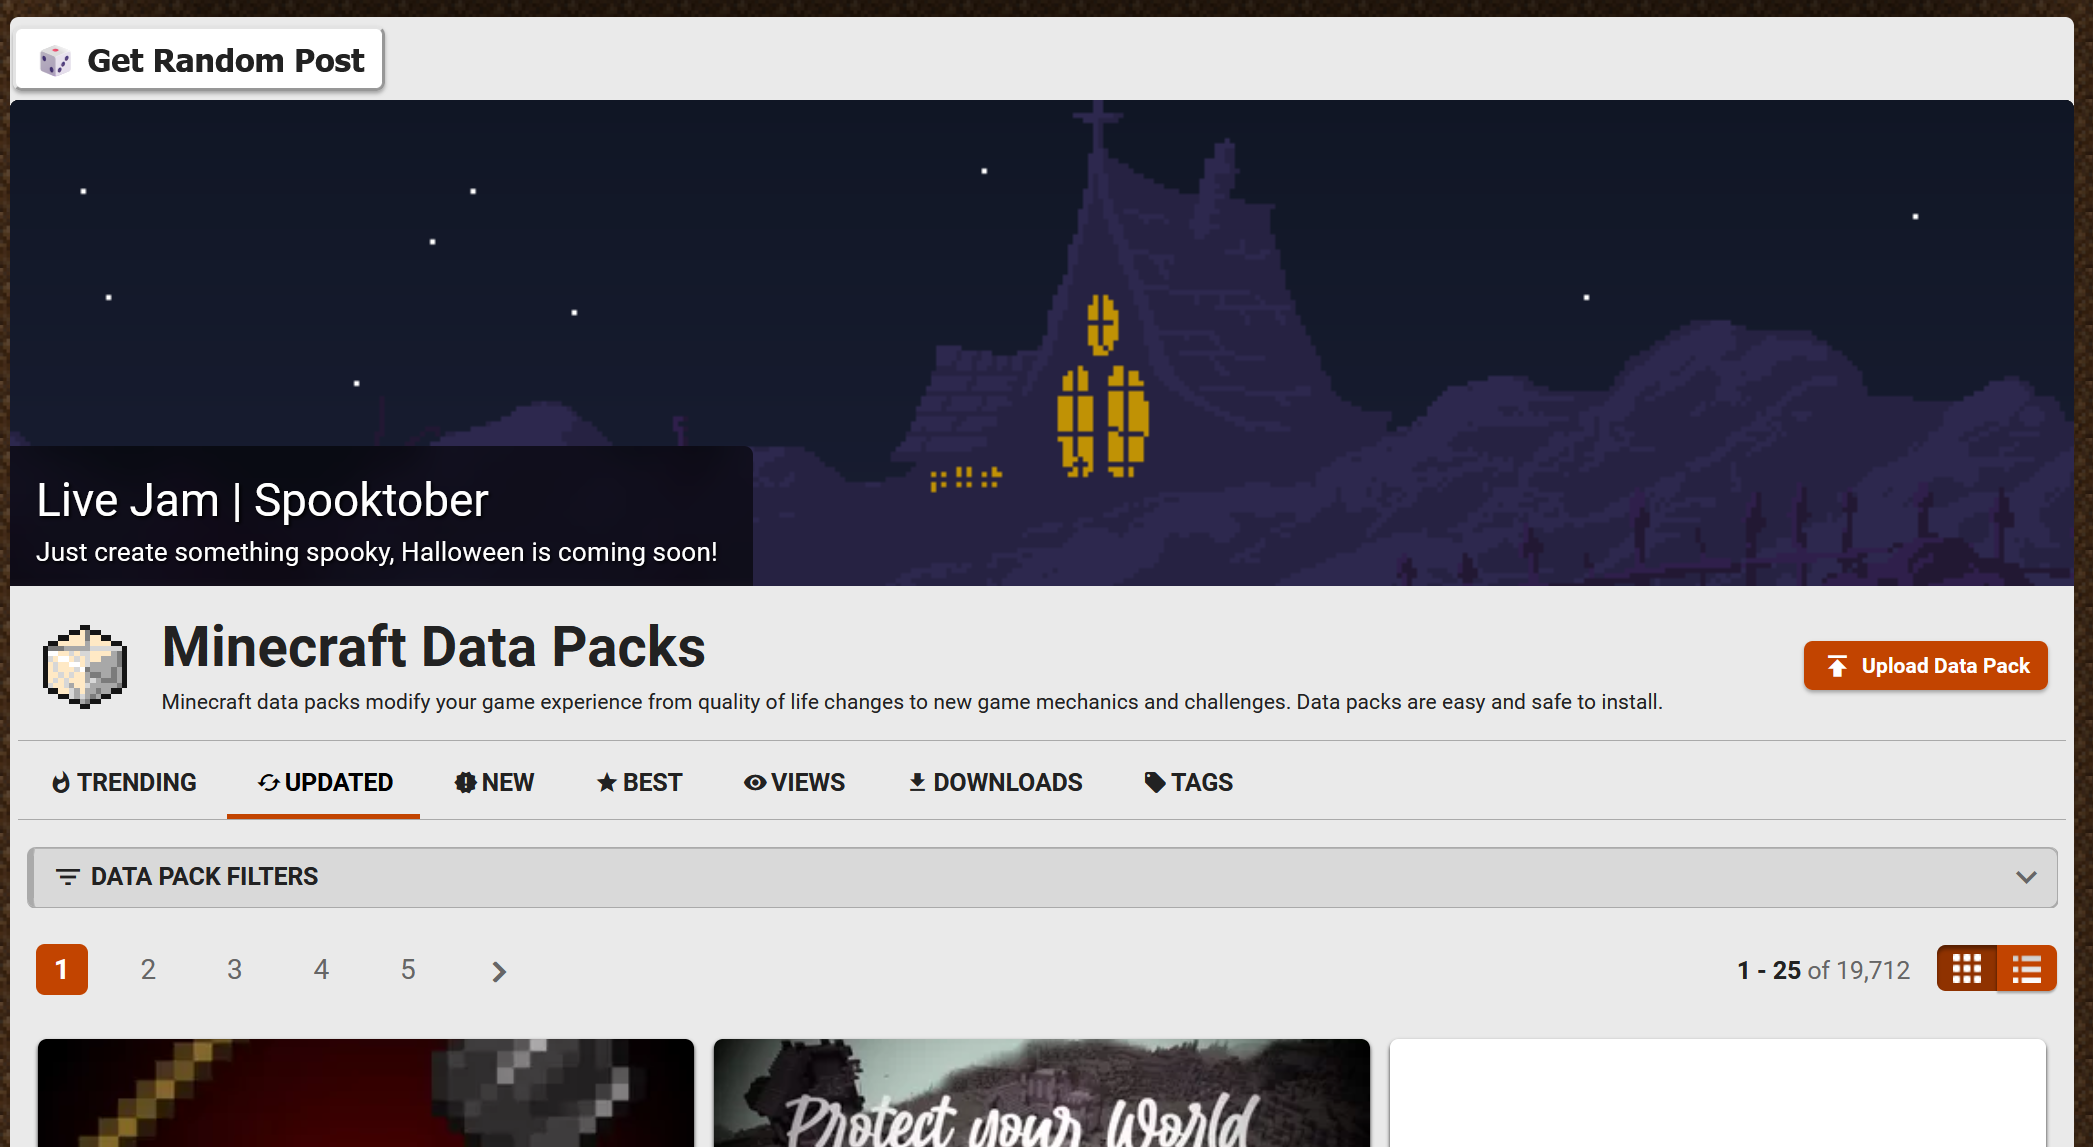Switch to list view layout
The image size is (2093, 1147).
[2027, 969]
